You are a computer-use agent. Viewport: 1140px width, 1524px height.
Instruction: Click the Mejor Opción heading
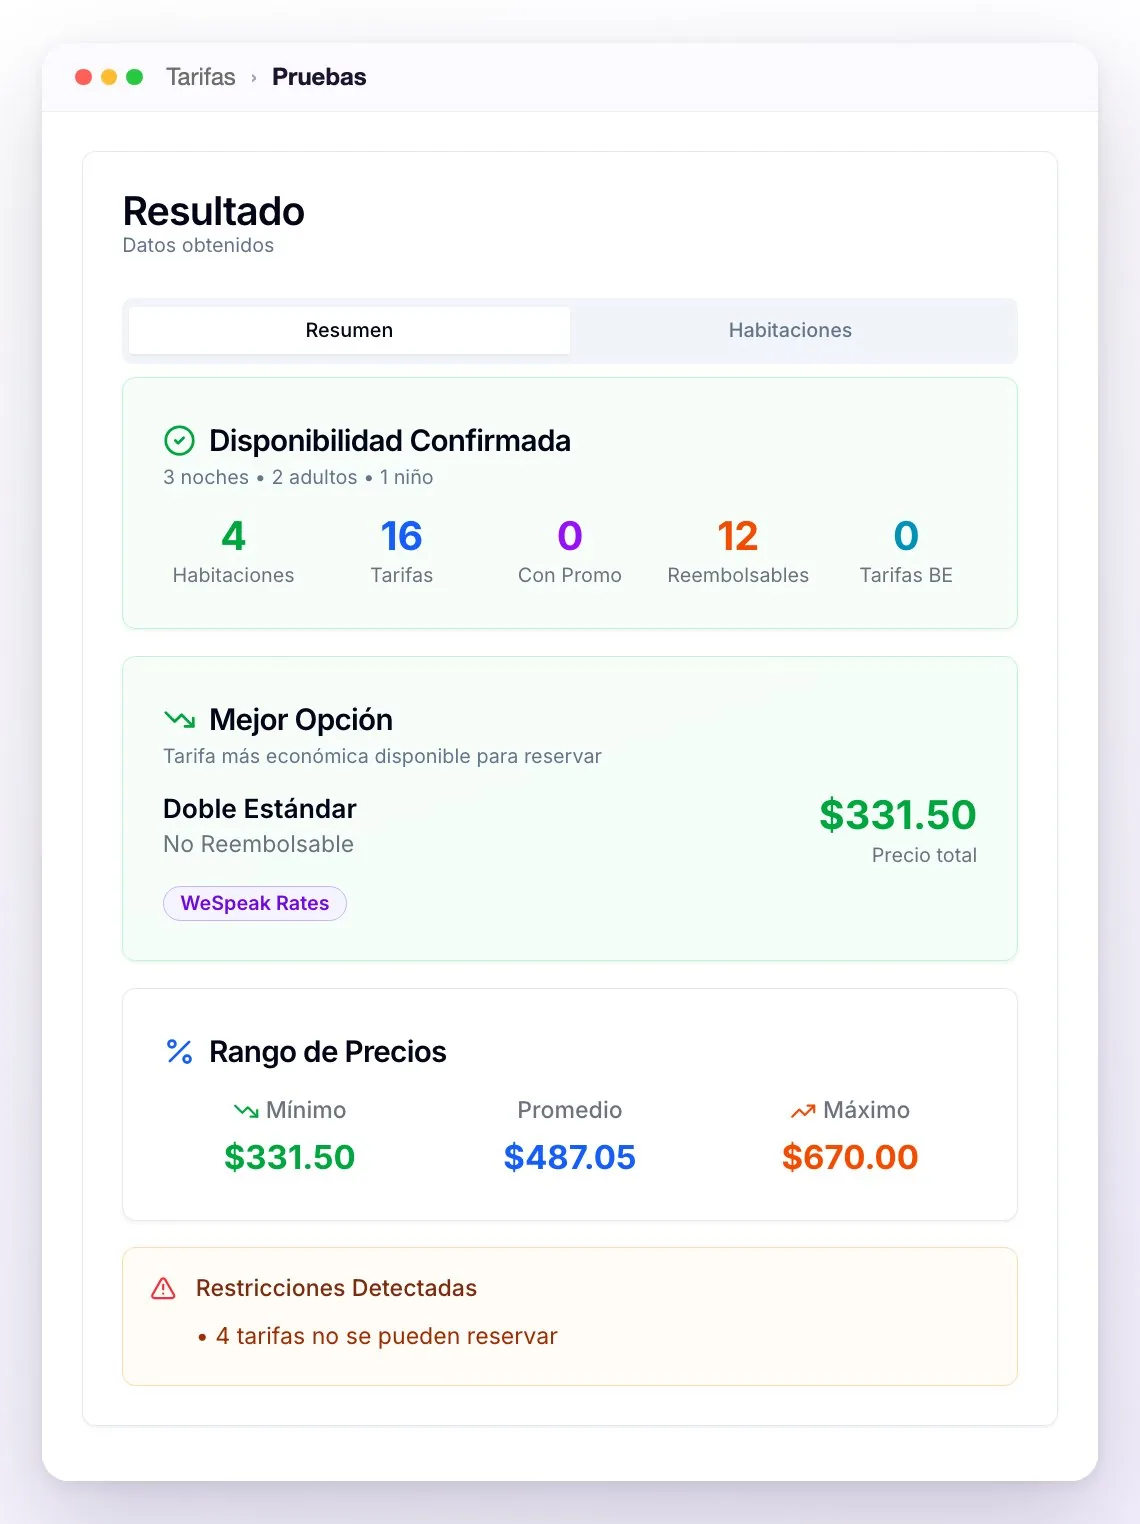click(x=301, y=719)
